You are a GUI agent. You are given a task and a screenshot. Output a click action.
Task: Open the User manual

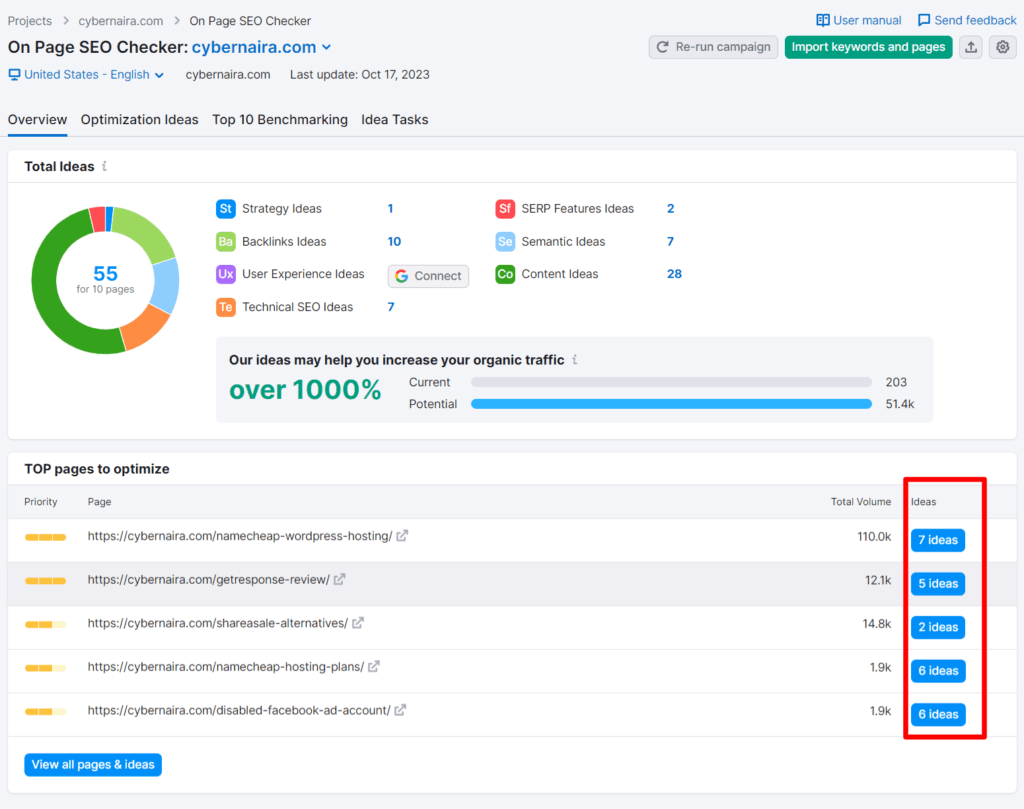[x=858, y=19]
